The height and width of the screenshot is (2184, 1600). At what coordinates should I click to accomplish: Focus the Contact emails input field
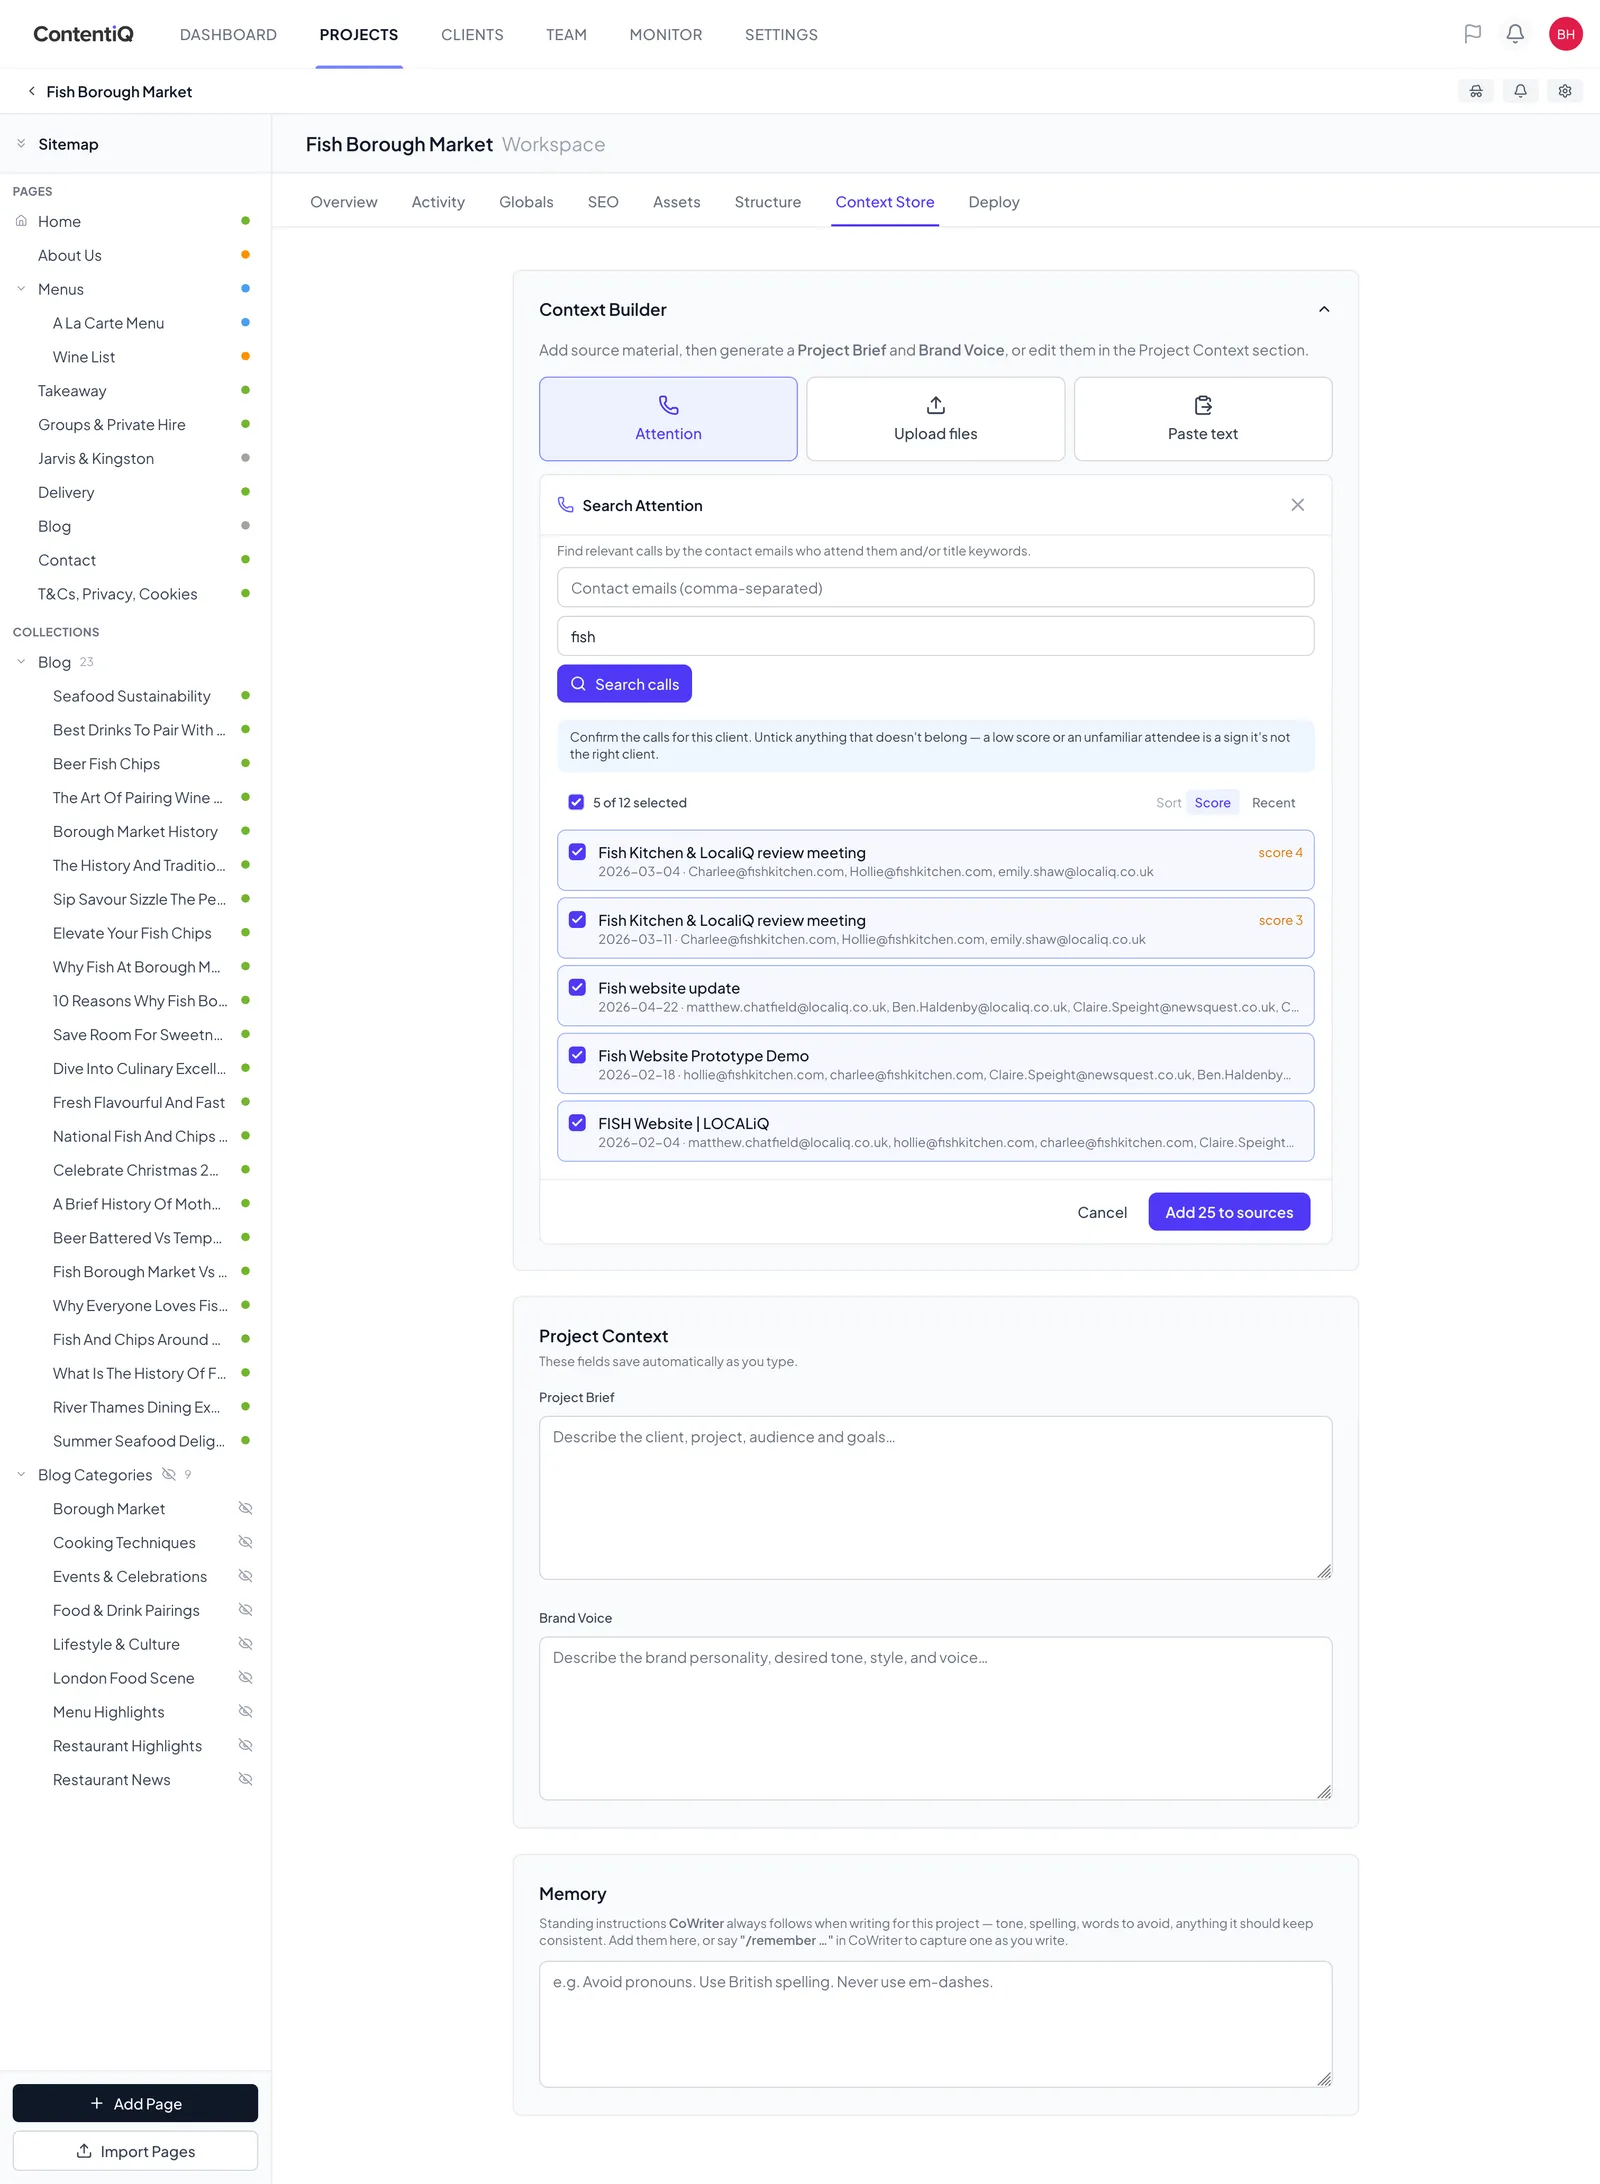935,588
